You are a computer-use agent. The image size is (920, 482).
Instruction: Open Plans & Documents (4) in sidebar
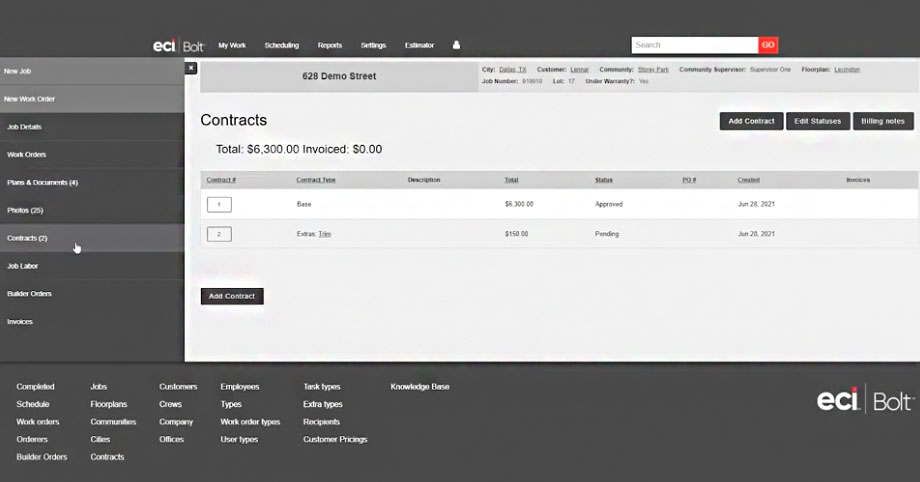click(x=42, y=182)
